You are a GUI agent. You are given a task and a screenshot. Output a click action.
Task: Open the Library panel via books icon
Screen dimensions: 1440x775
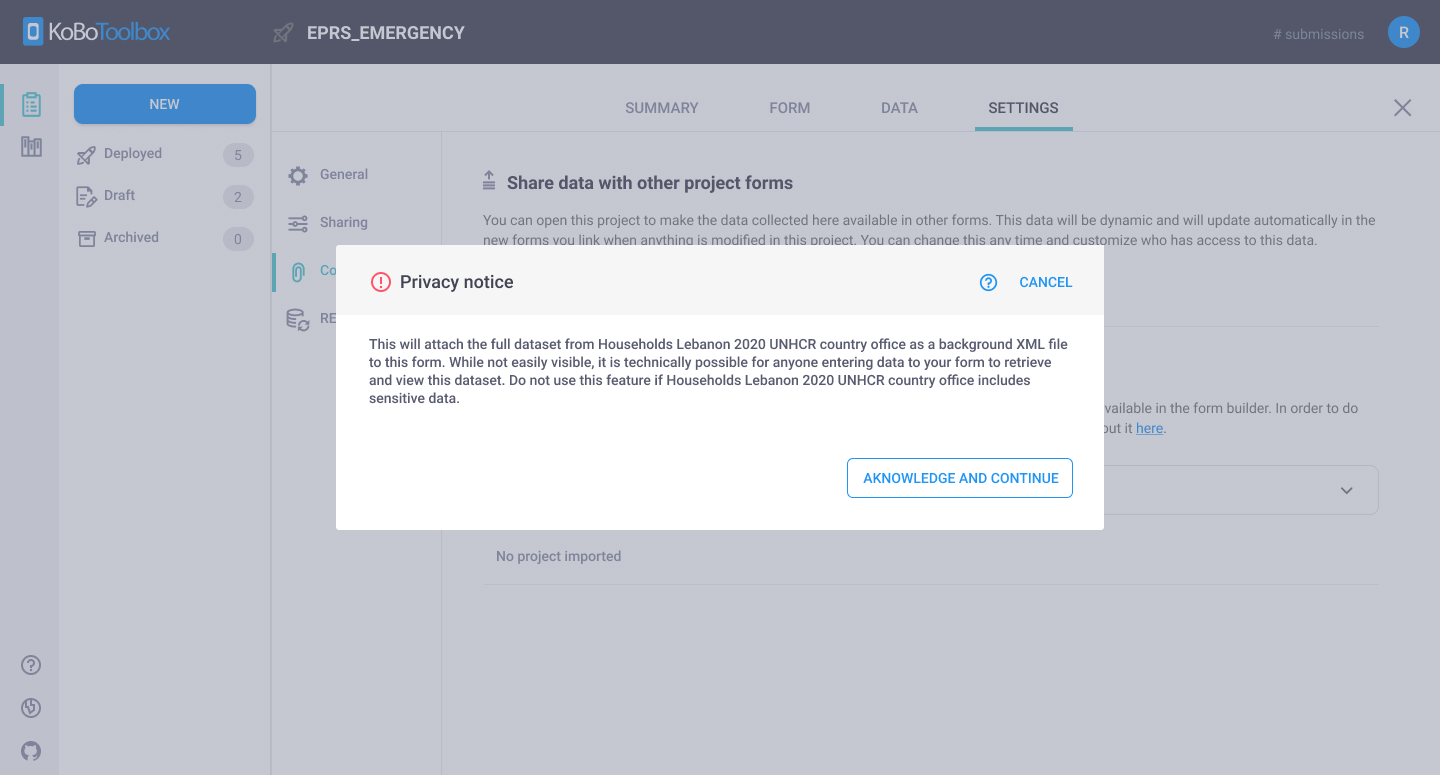coord(30,146)
